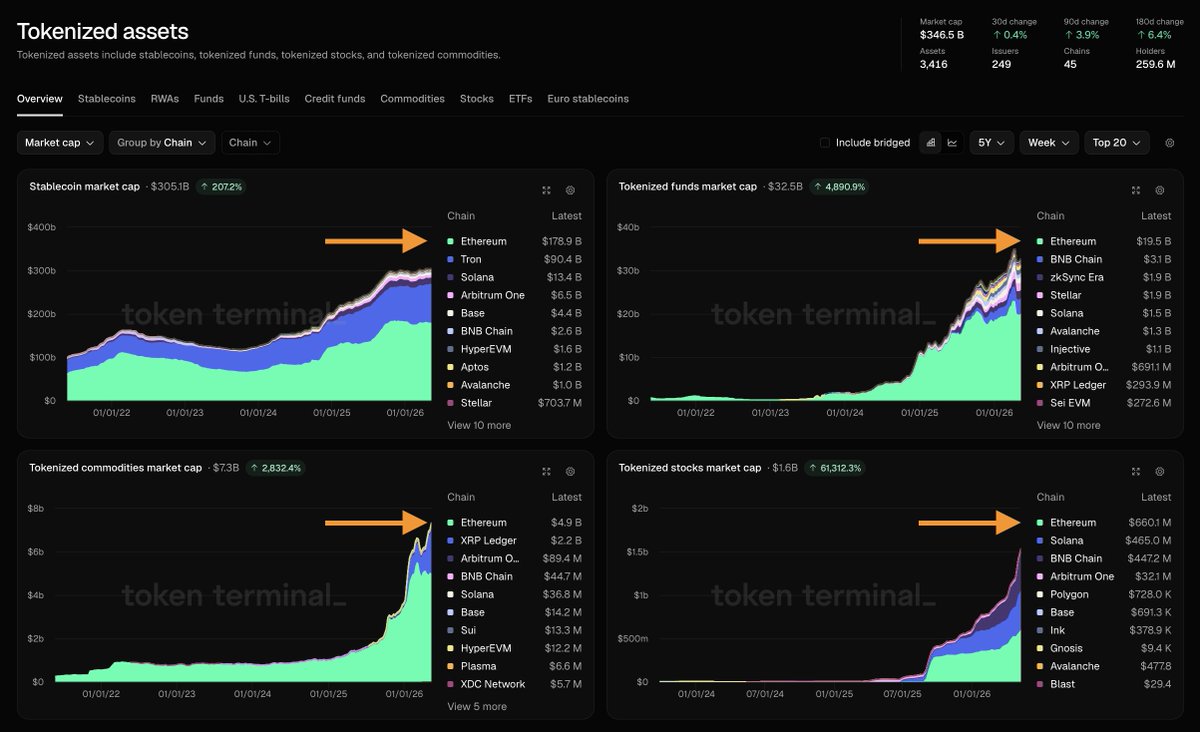The image size is (1200, 732).
Task: Toggle Solana swatch in Tokenized stocks legend
Action: [1041, 540]
